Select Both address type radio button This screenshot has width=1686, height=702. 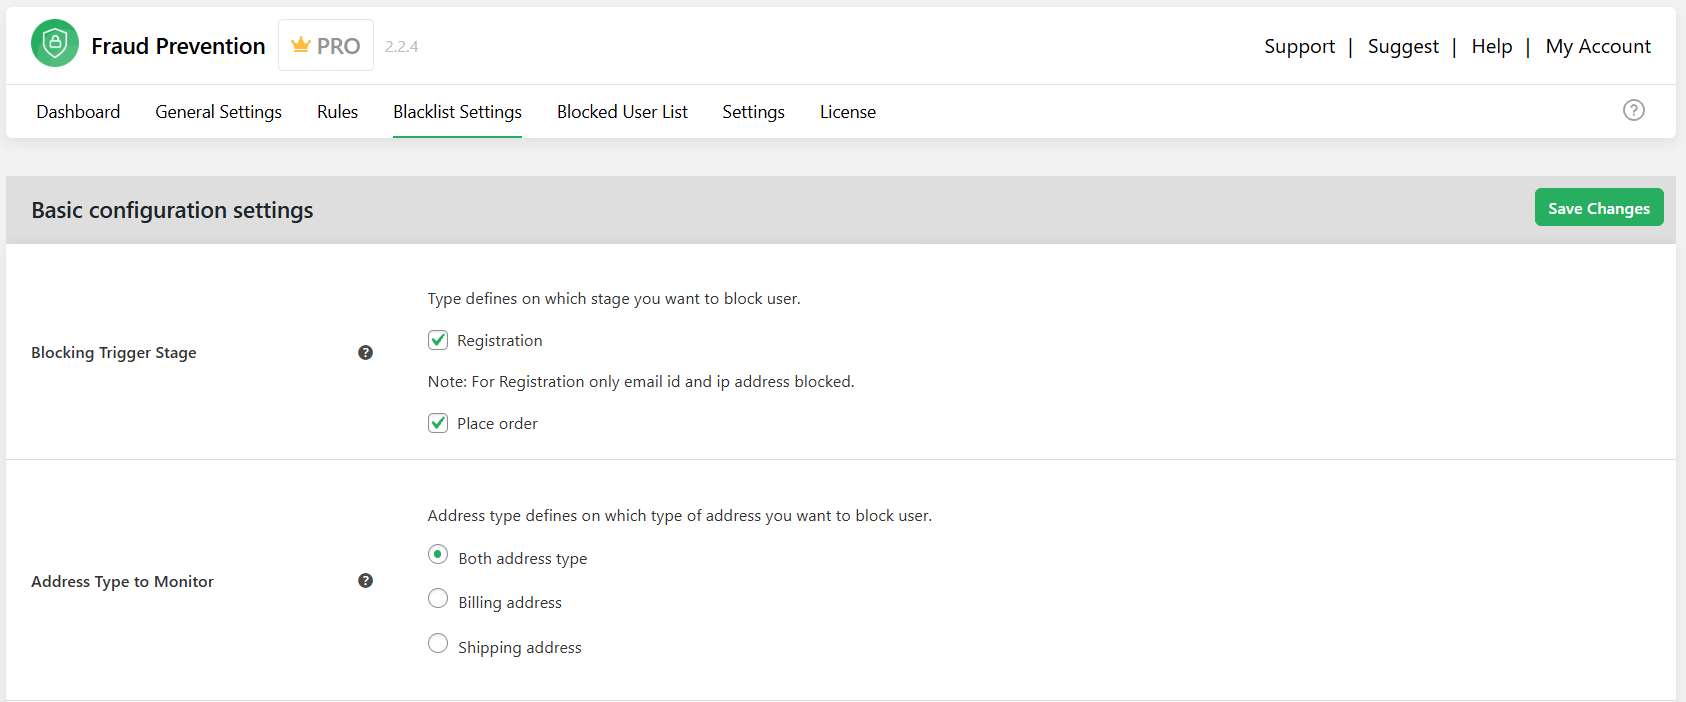(x=438, y=554)
